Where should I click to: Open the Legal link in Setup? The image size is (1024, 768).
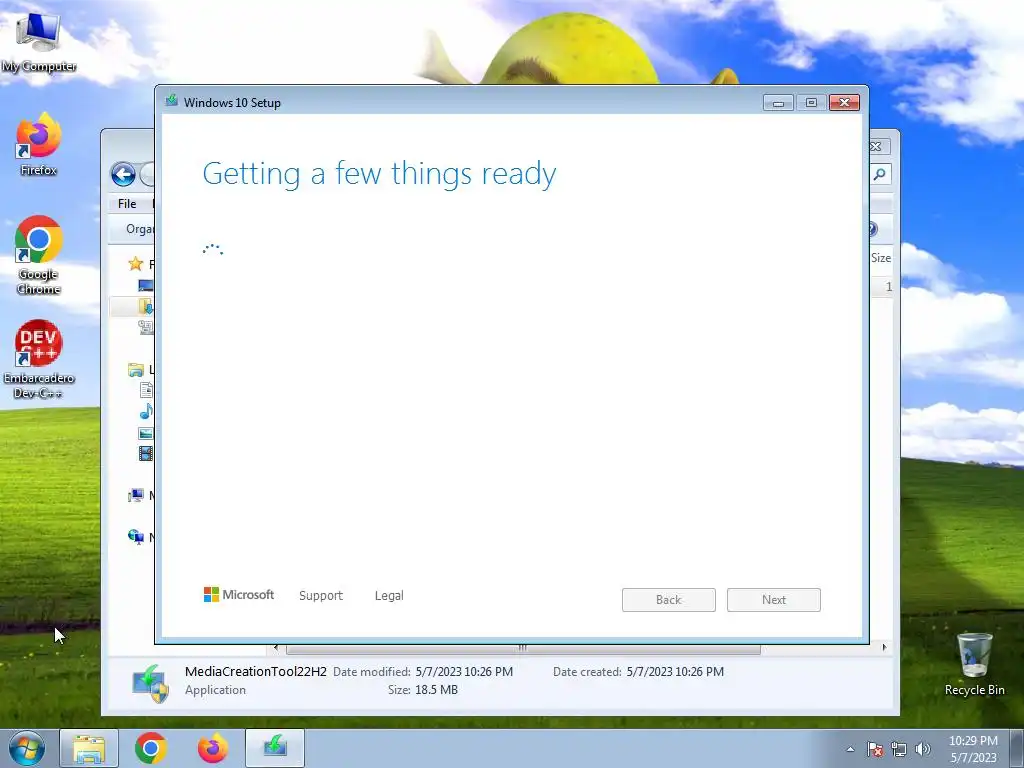[389, 596]
